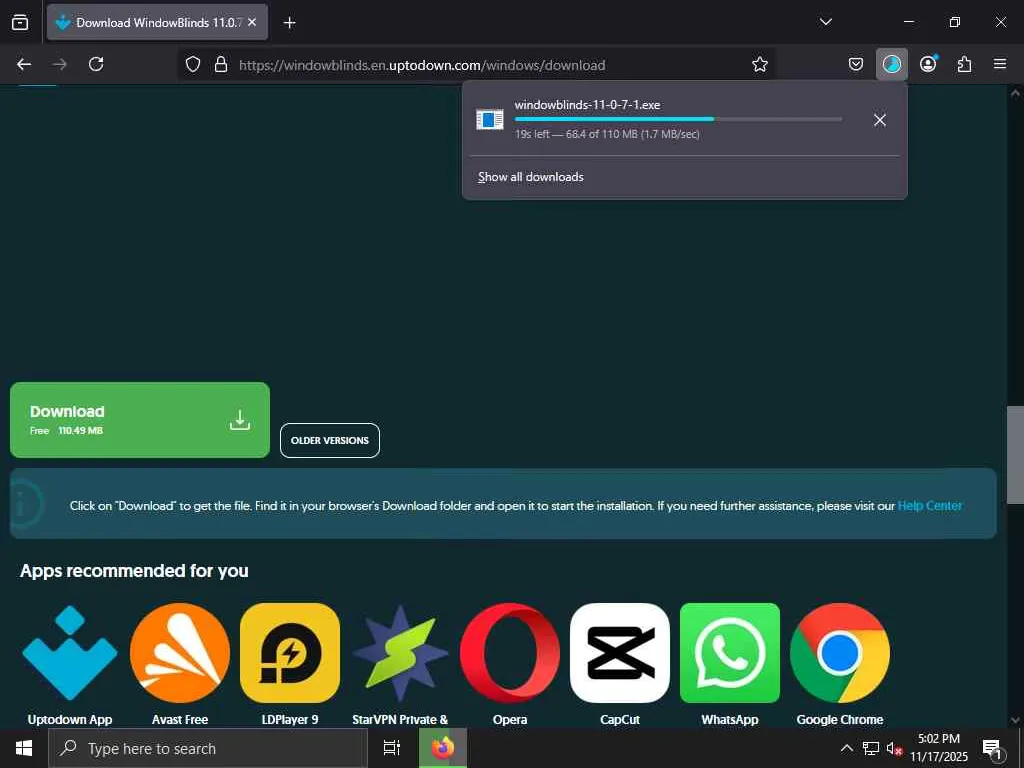Click windowblinds-11-0-7-1.exe file icon
Image resolution: width=1024 pixels, height=768 pixels.
489,120
